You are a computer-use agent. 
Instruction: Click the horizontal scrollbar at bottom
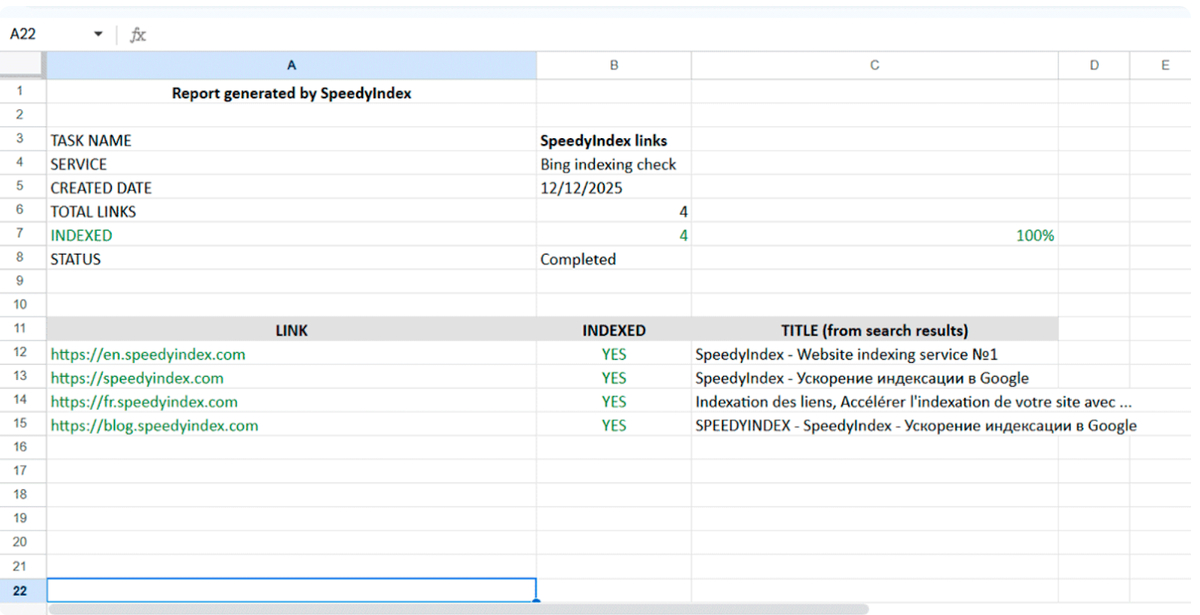(459, 609)
